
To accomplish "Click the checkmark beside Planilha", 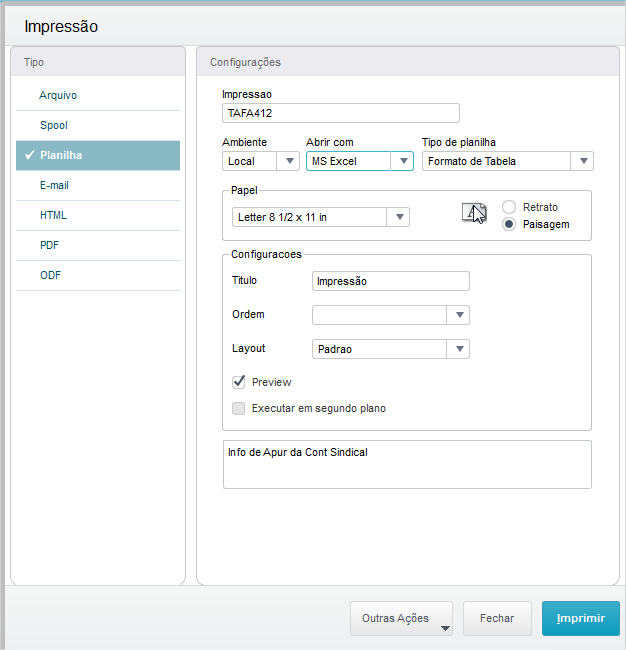I will (30, 155).
